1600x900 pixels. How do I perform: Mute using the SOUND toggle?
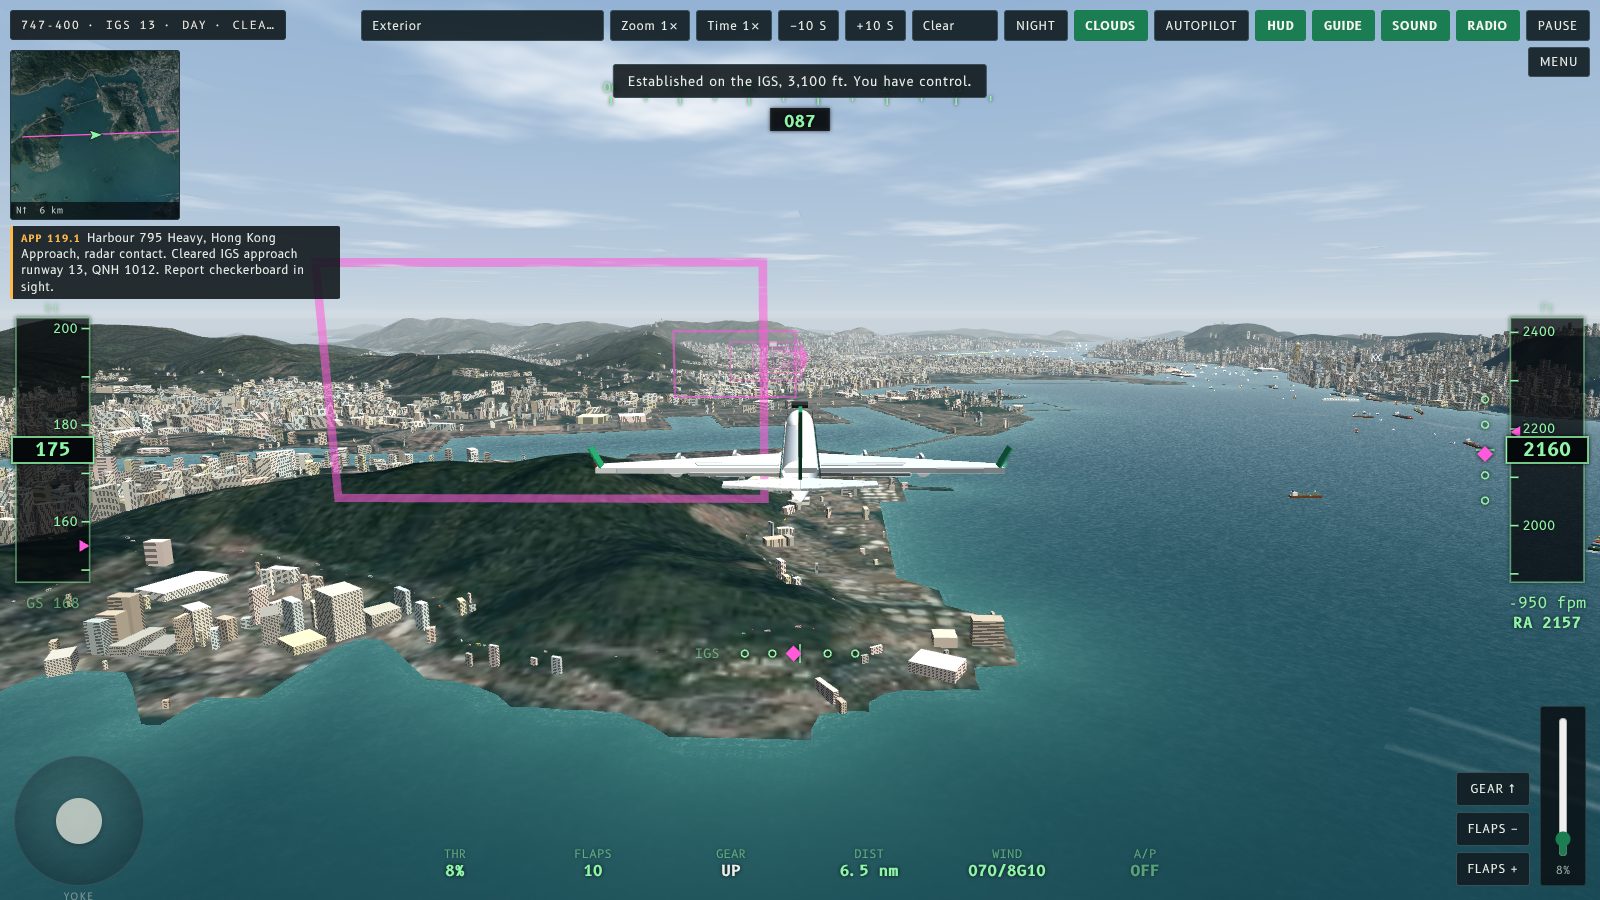[x=1414, y=26]
